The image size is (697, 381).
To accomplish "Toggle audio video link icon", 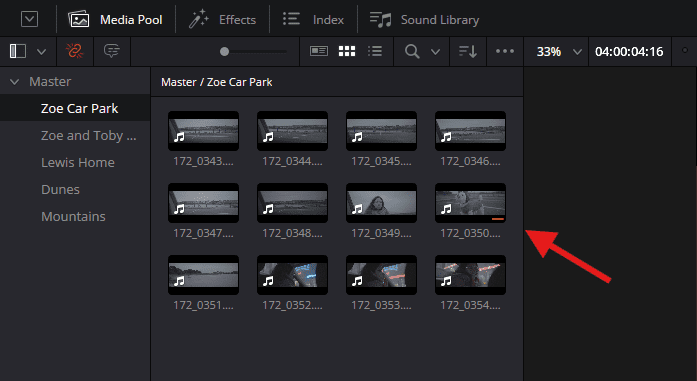I will [75, 51].
